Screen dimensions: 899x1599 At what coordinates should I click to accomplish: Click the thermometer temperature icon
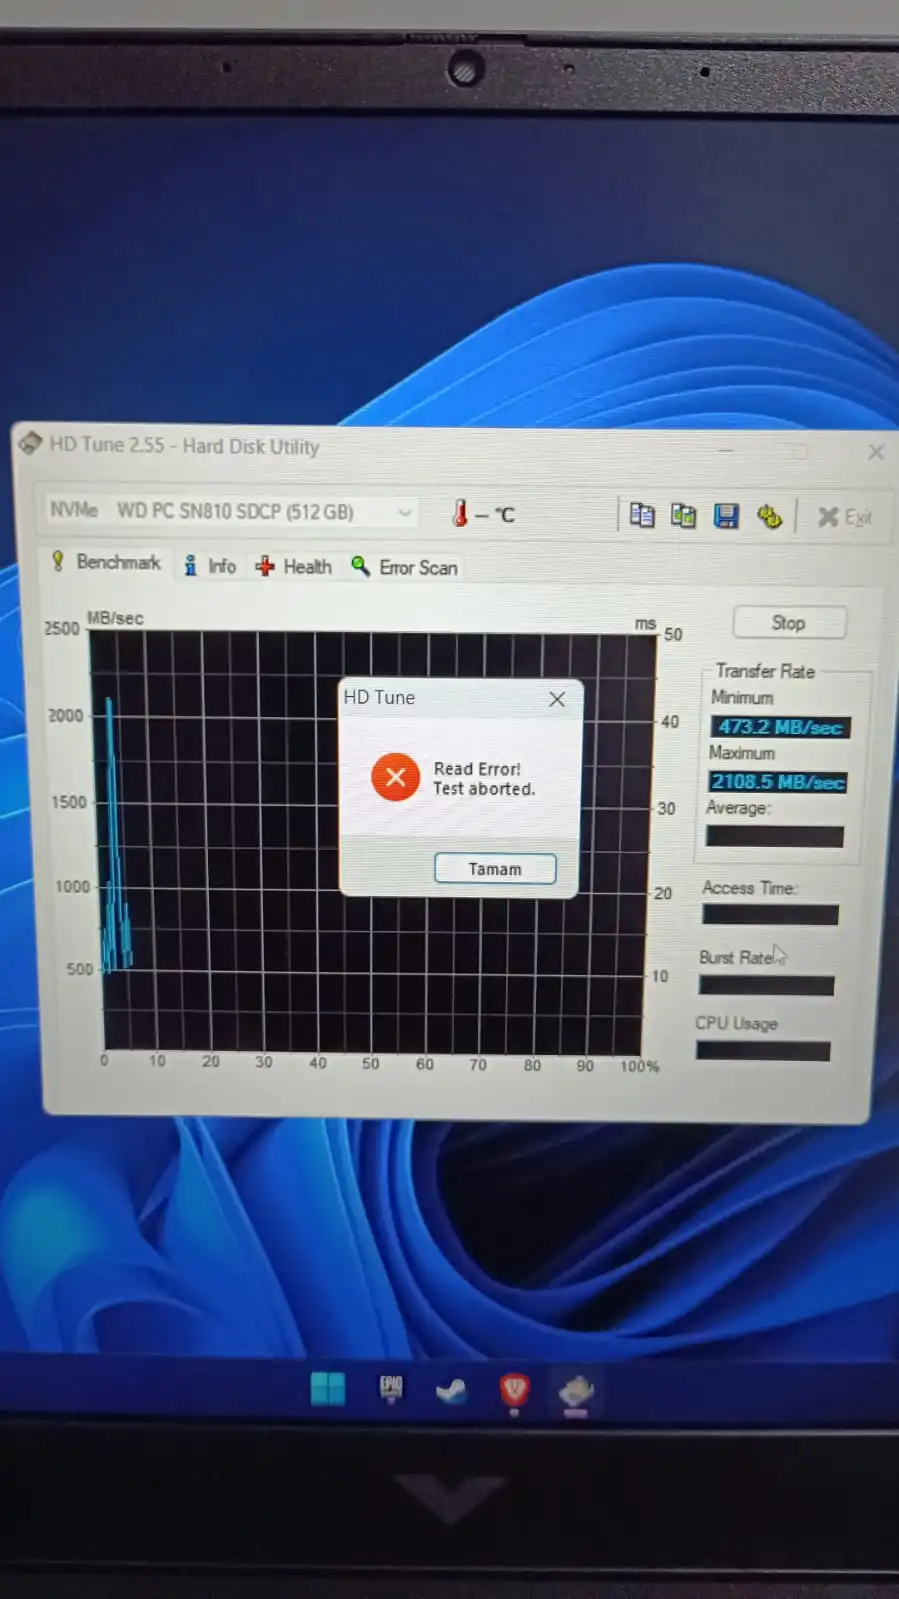click(x=460, y=513)
